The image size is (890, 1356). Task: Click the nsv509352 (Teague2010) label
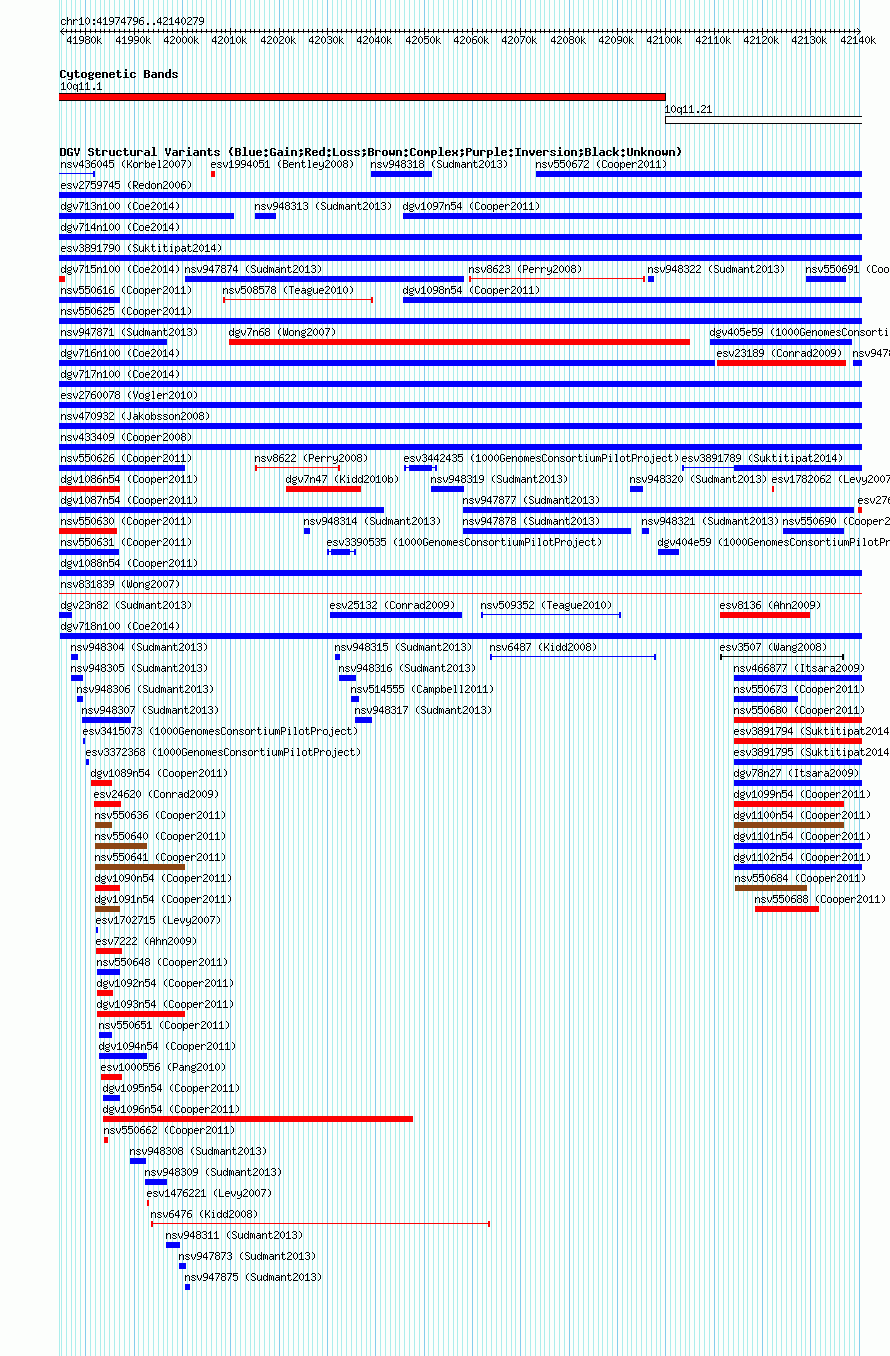pos(546,605)
